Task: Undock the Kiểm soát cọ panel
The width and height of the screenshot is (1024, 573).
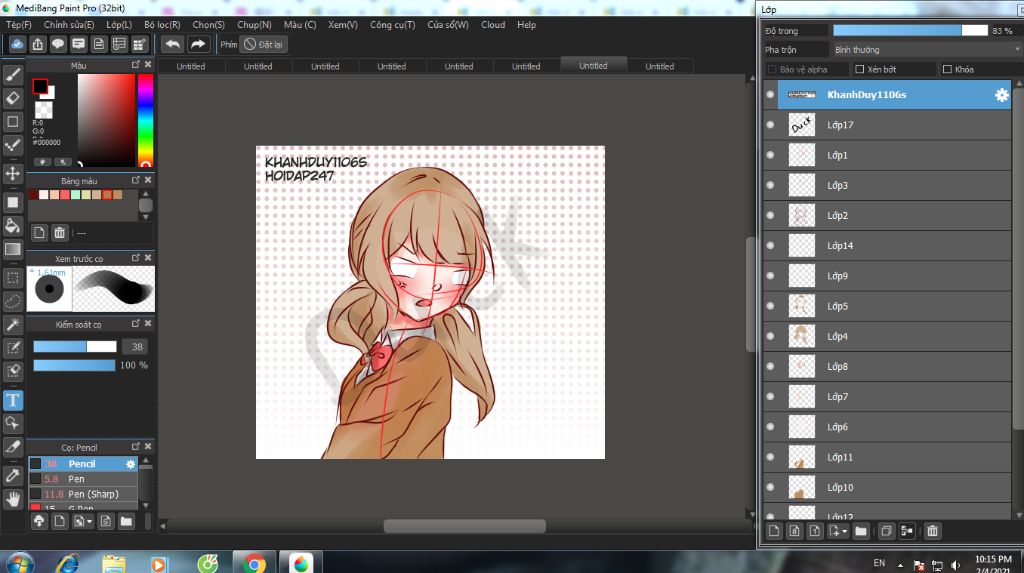Action: pyautogui.click(x=135, y=323)
